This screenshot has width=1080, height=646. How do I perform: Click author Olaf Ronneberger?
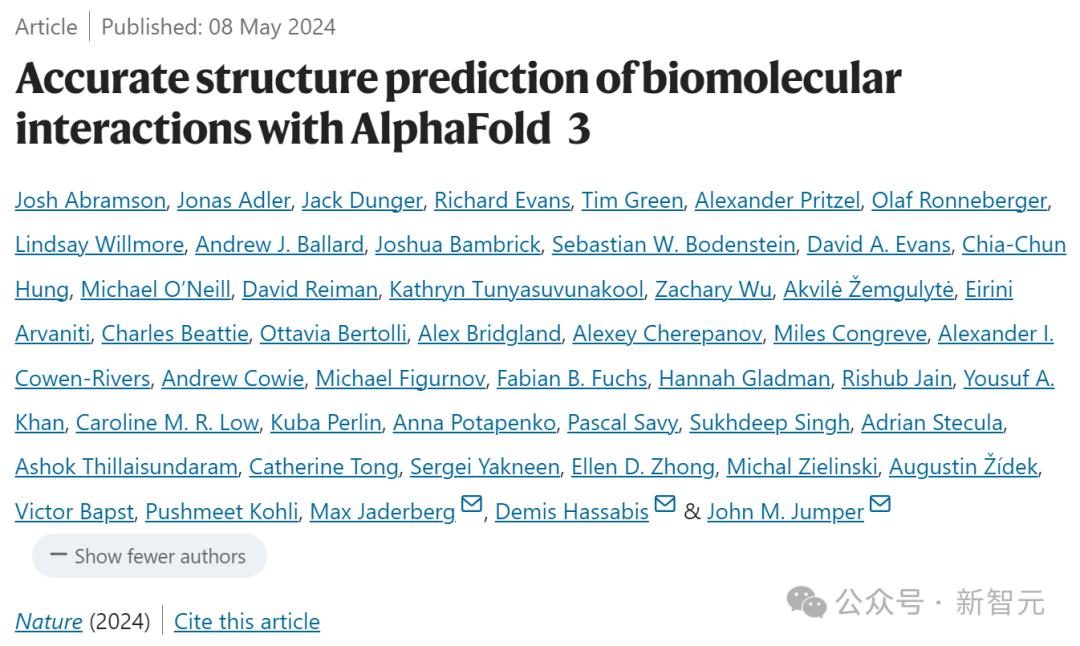pos(958,200)
